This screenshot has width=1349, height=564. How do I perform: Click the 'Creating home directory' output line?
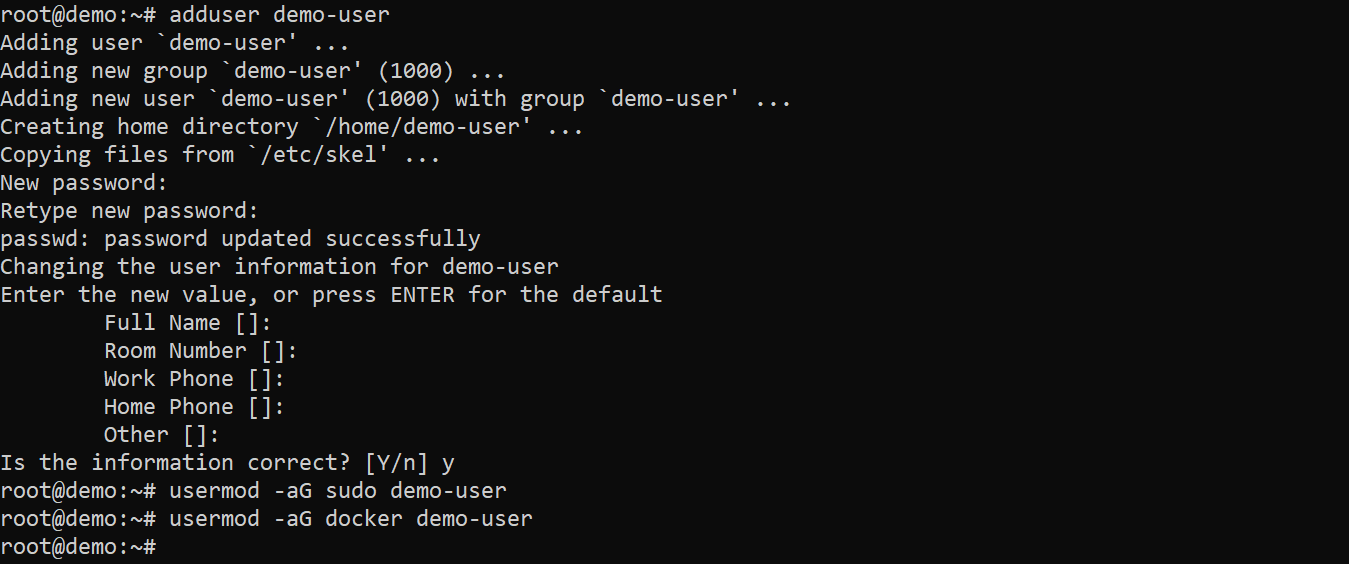pos(292,127)
